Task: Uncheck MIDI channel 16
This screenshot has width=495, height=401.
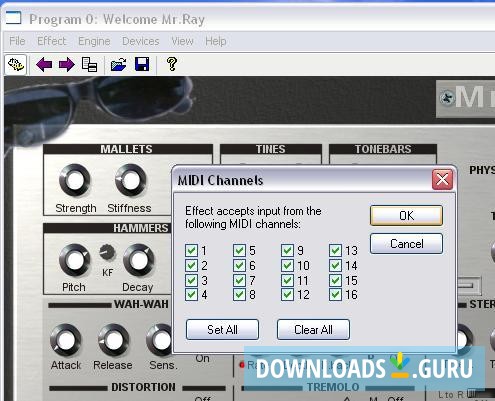Action: click(335, 295)
